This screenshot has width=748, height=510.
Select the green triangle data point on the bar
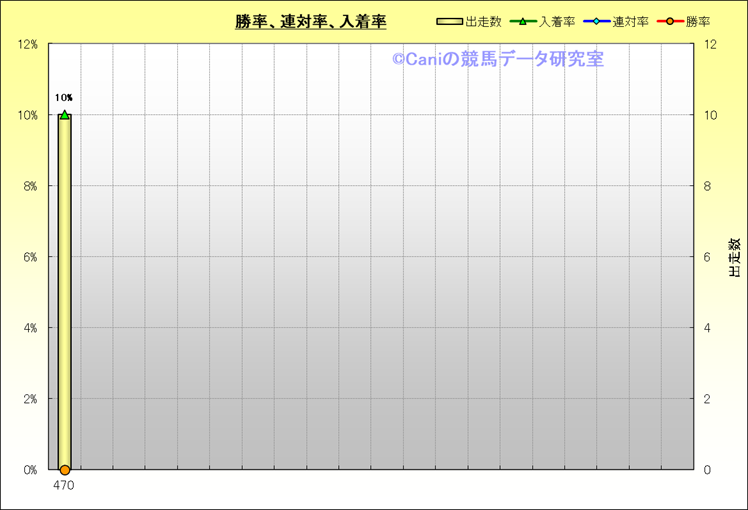(65, 115)
